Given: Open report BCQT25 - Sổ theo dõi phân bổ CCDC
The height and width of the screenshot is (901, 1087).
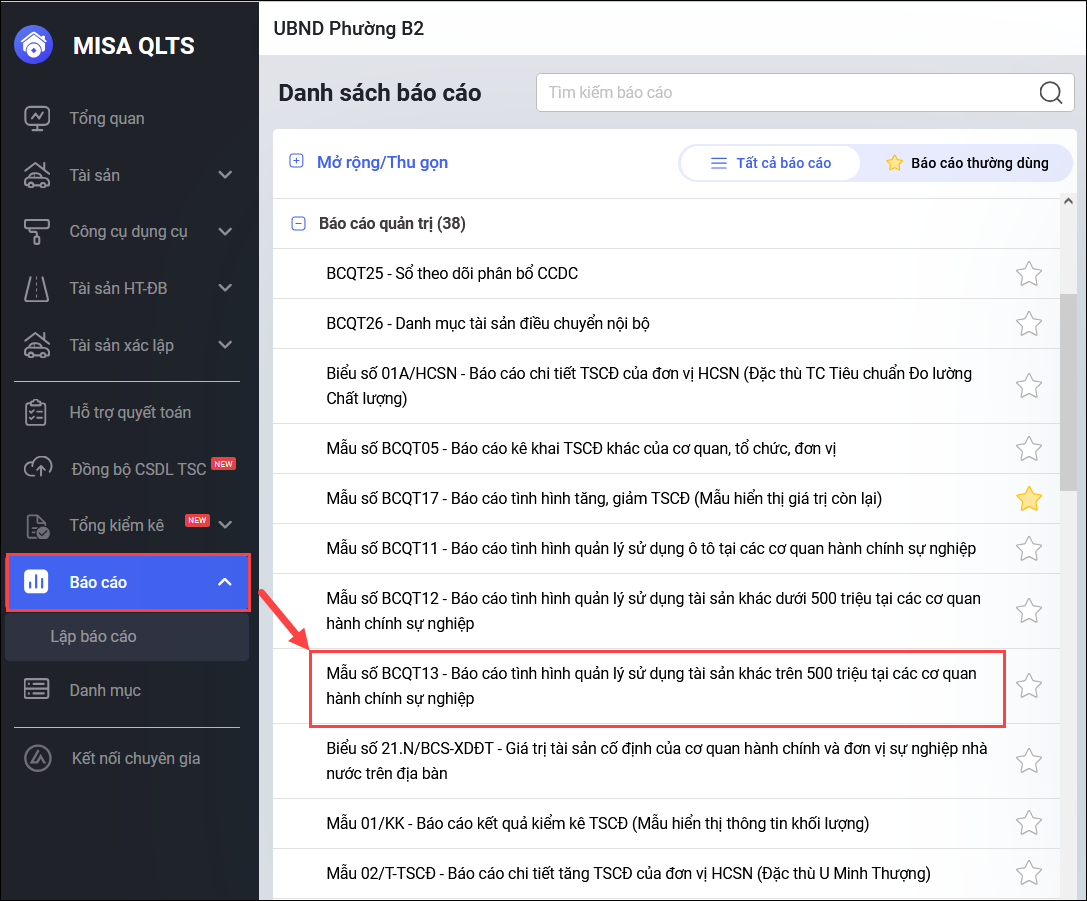Looking at the screenshot, I should tap(452, 273).
